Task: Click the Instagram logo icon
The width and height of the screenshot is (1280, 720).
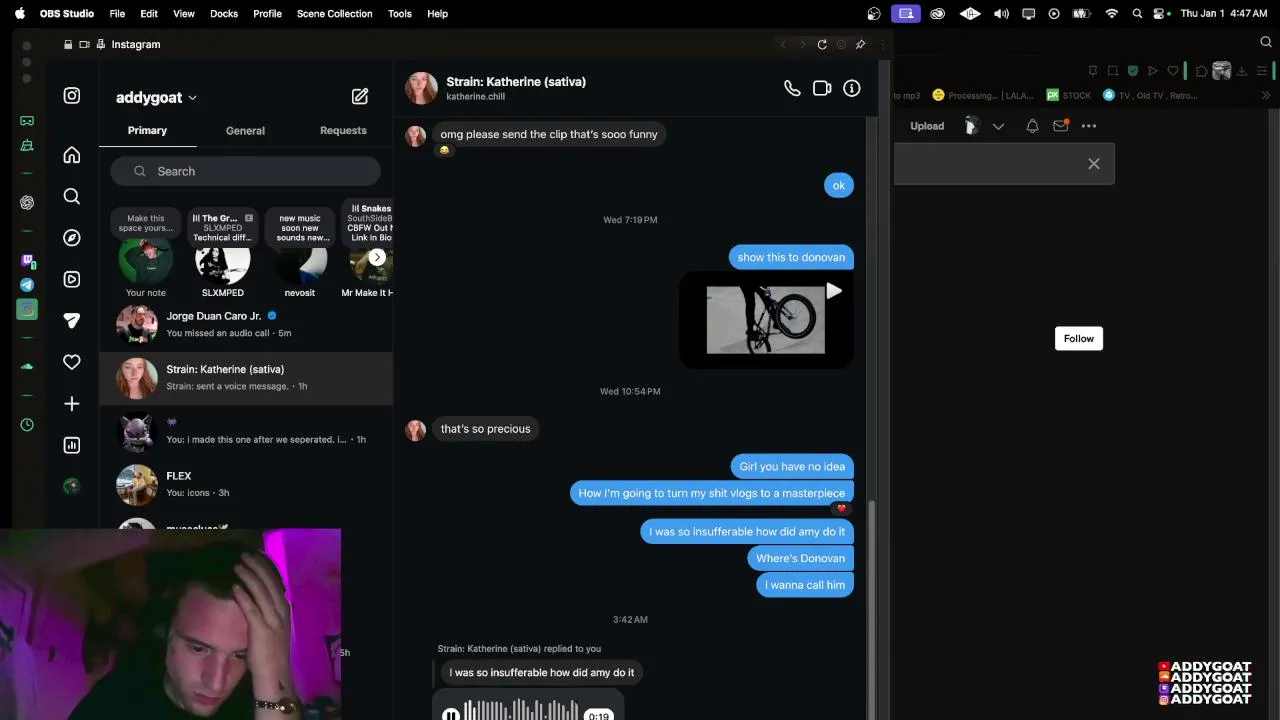Action: (72, 96)
